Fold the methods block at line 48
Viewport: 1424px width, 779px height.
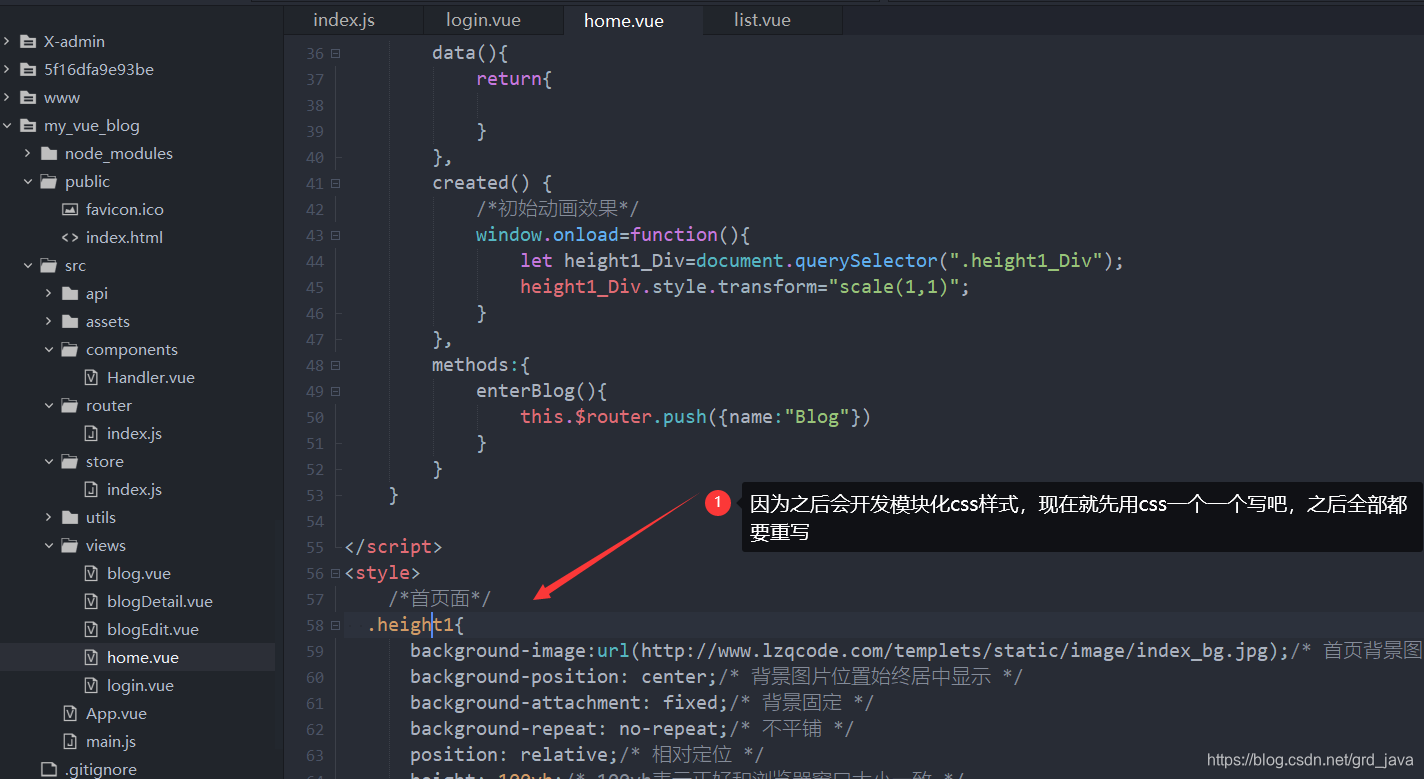click(x=335, y=366)
